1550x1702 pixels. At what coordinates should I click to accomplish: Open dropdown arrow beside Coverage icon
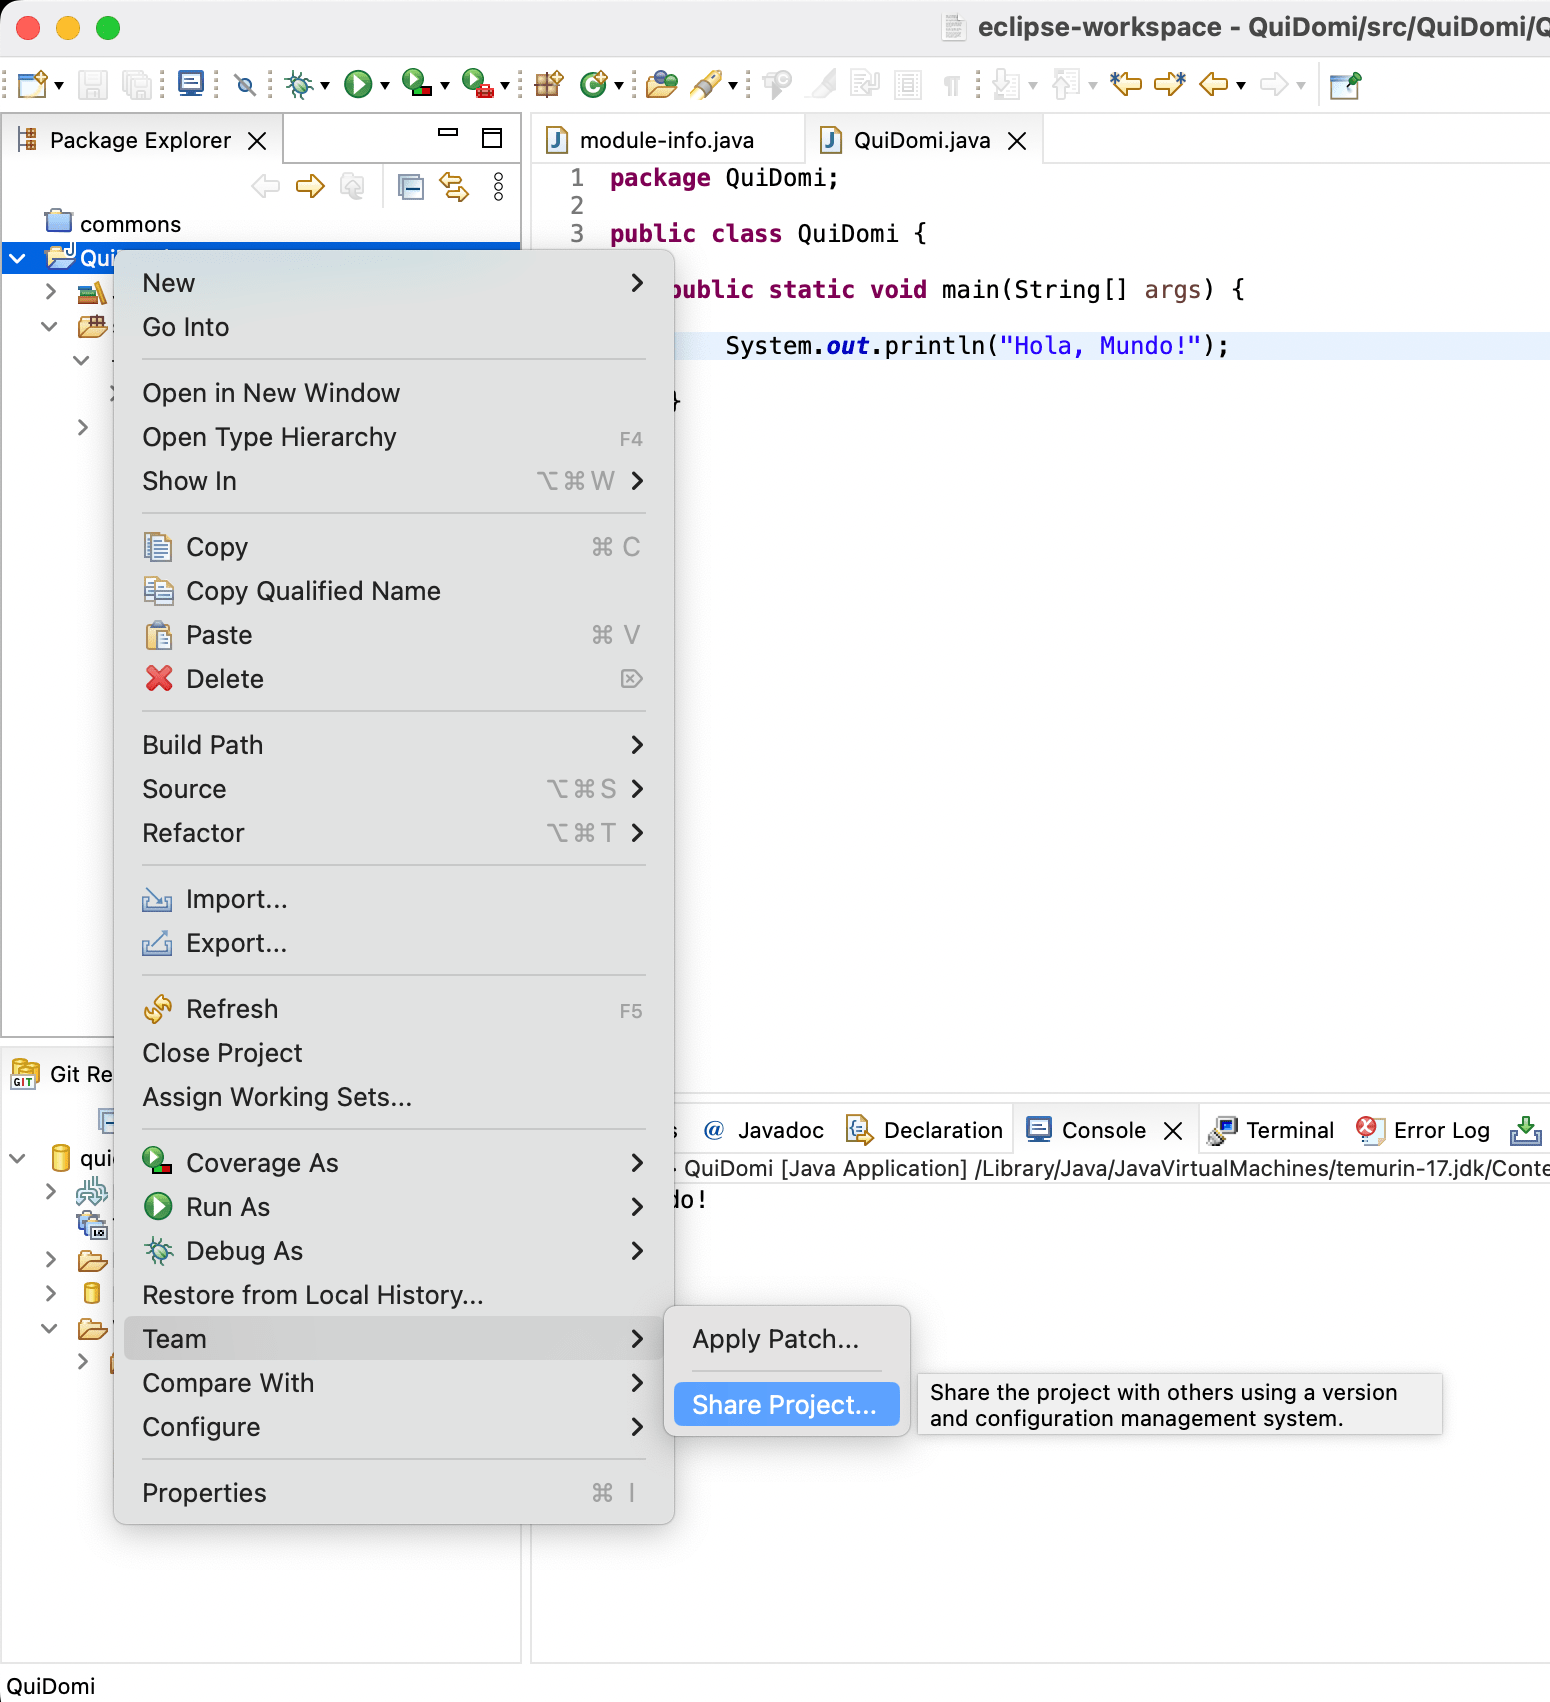pos(444,86)
